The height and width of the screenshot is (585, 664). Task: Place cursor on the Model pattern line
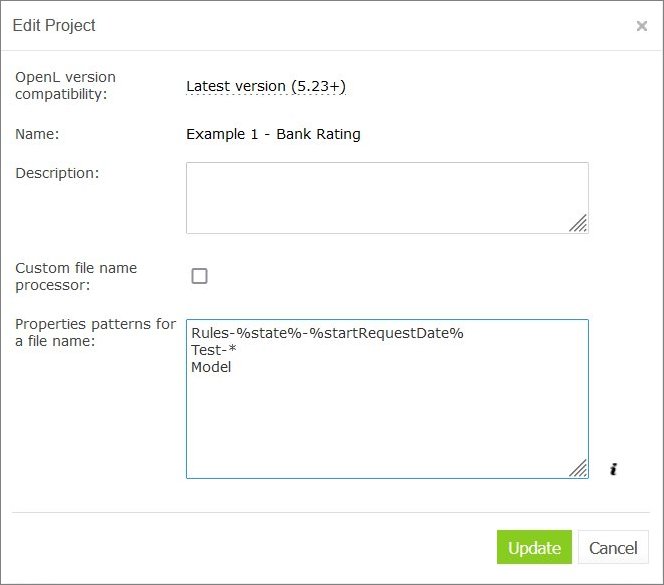(211, 367)
